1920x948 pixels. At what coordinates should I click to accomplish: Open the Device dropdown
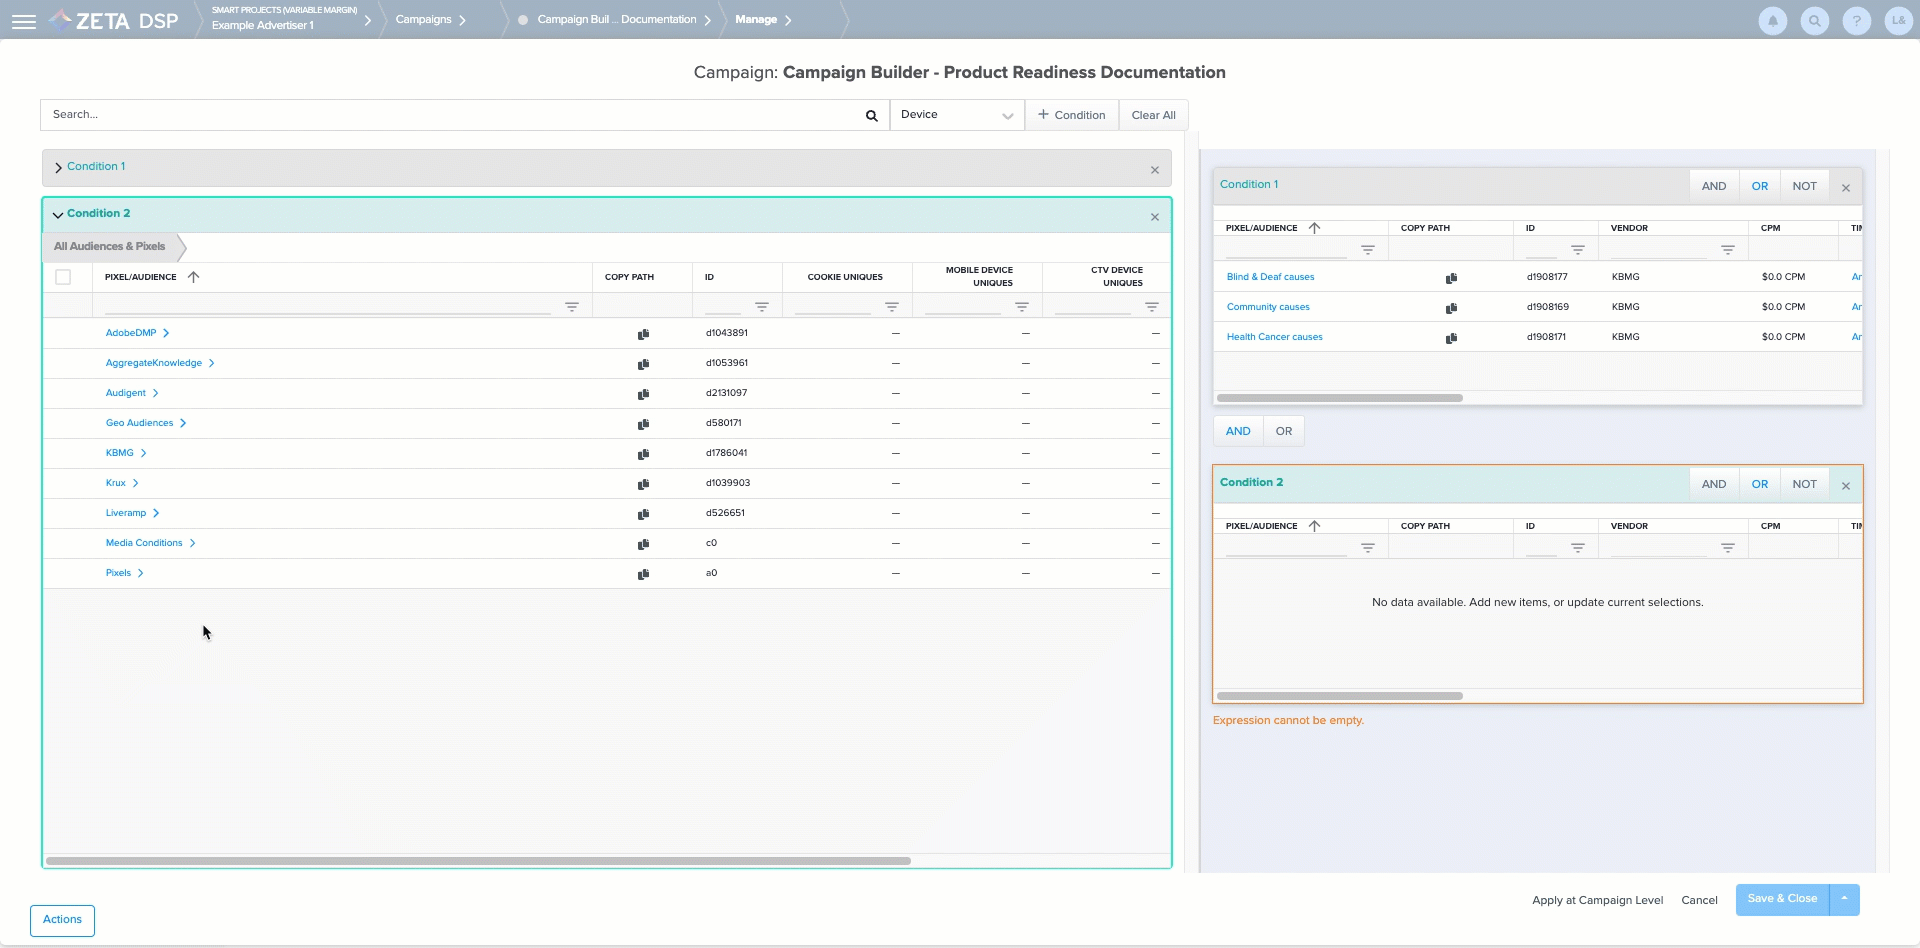point(956,115)
